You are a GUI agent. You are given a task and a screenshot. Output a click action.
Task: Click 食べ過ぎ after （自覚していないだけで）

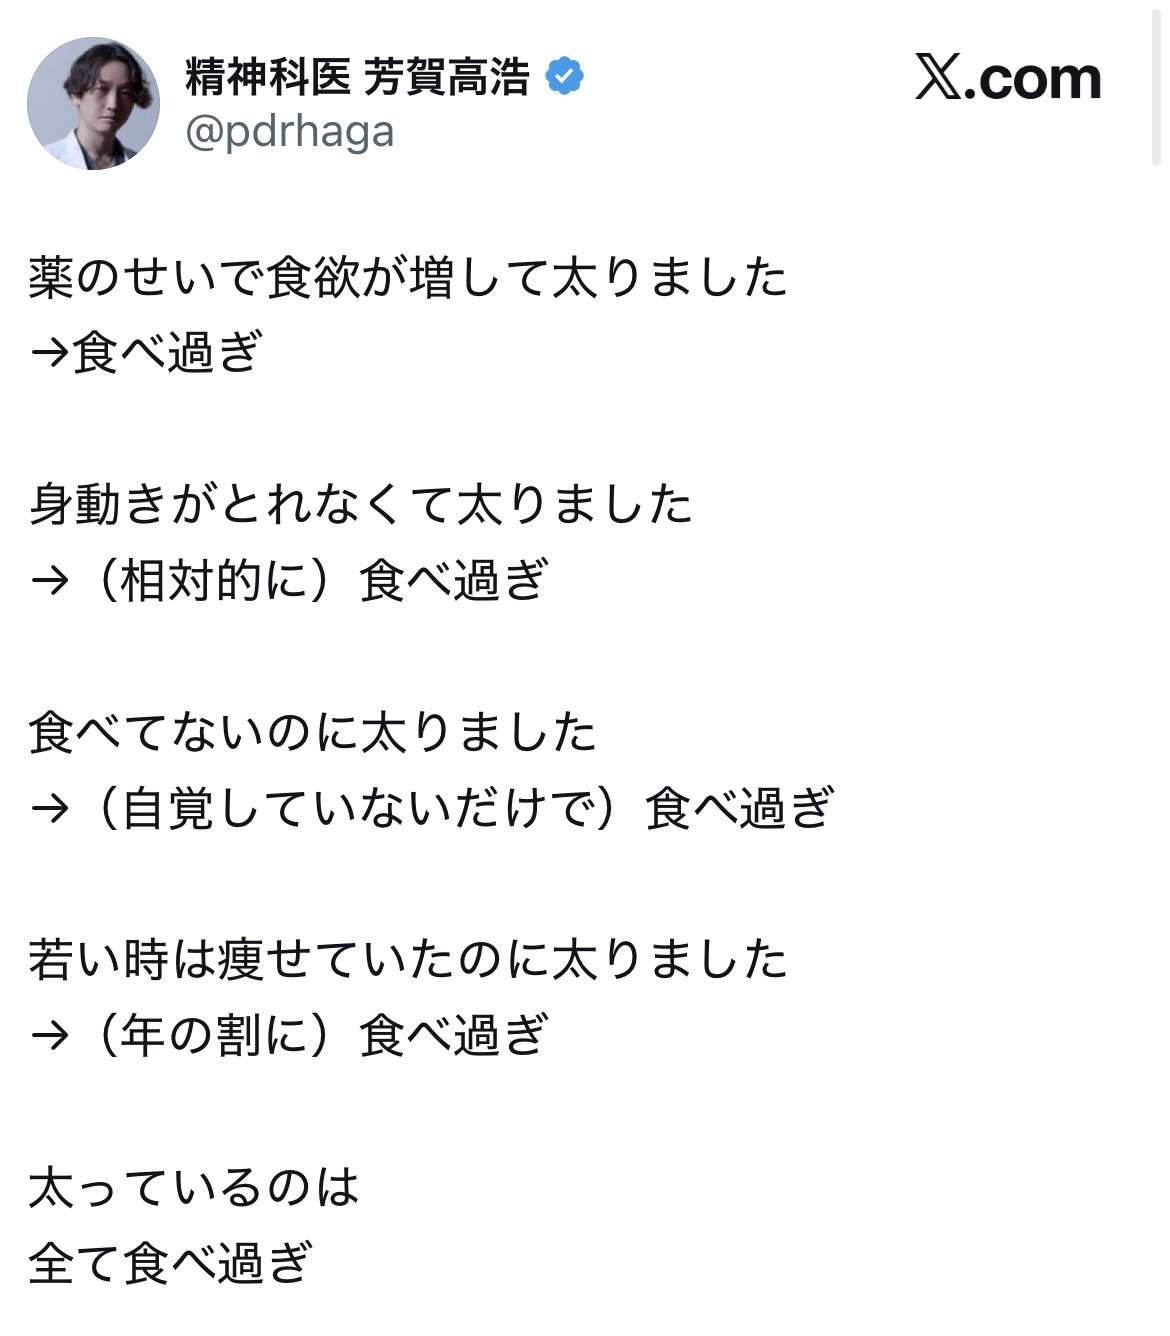point(738,807)
